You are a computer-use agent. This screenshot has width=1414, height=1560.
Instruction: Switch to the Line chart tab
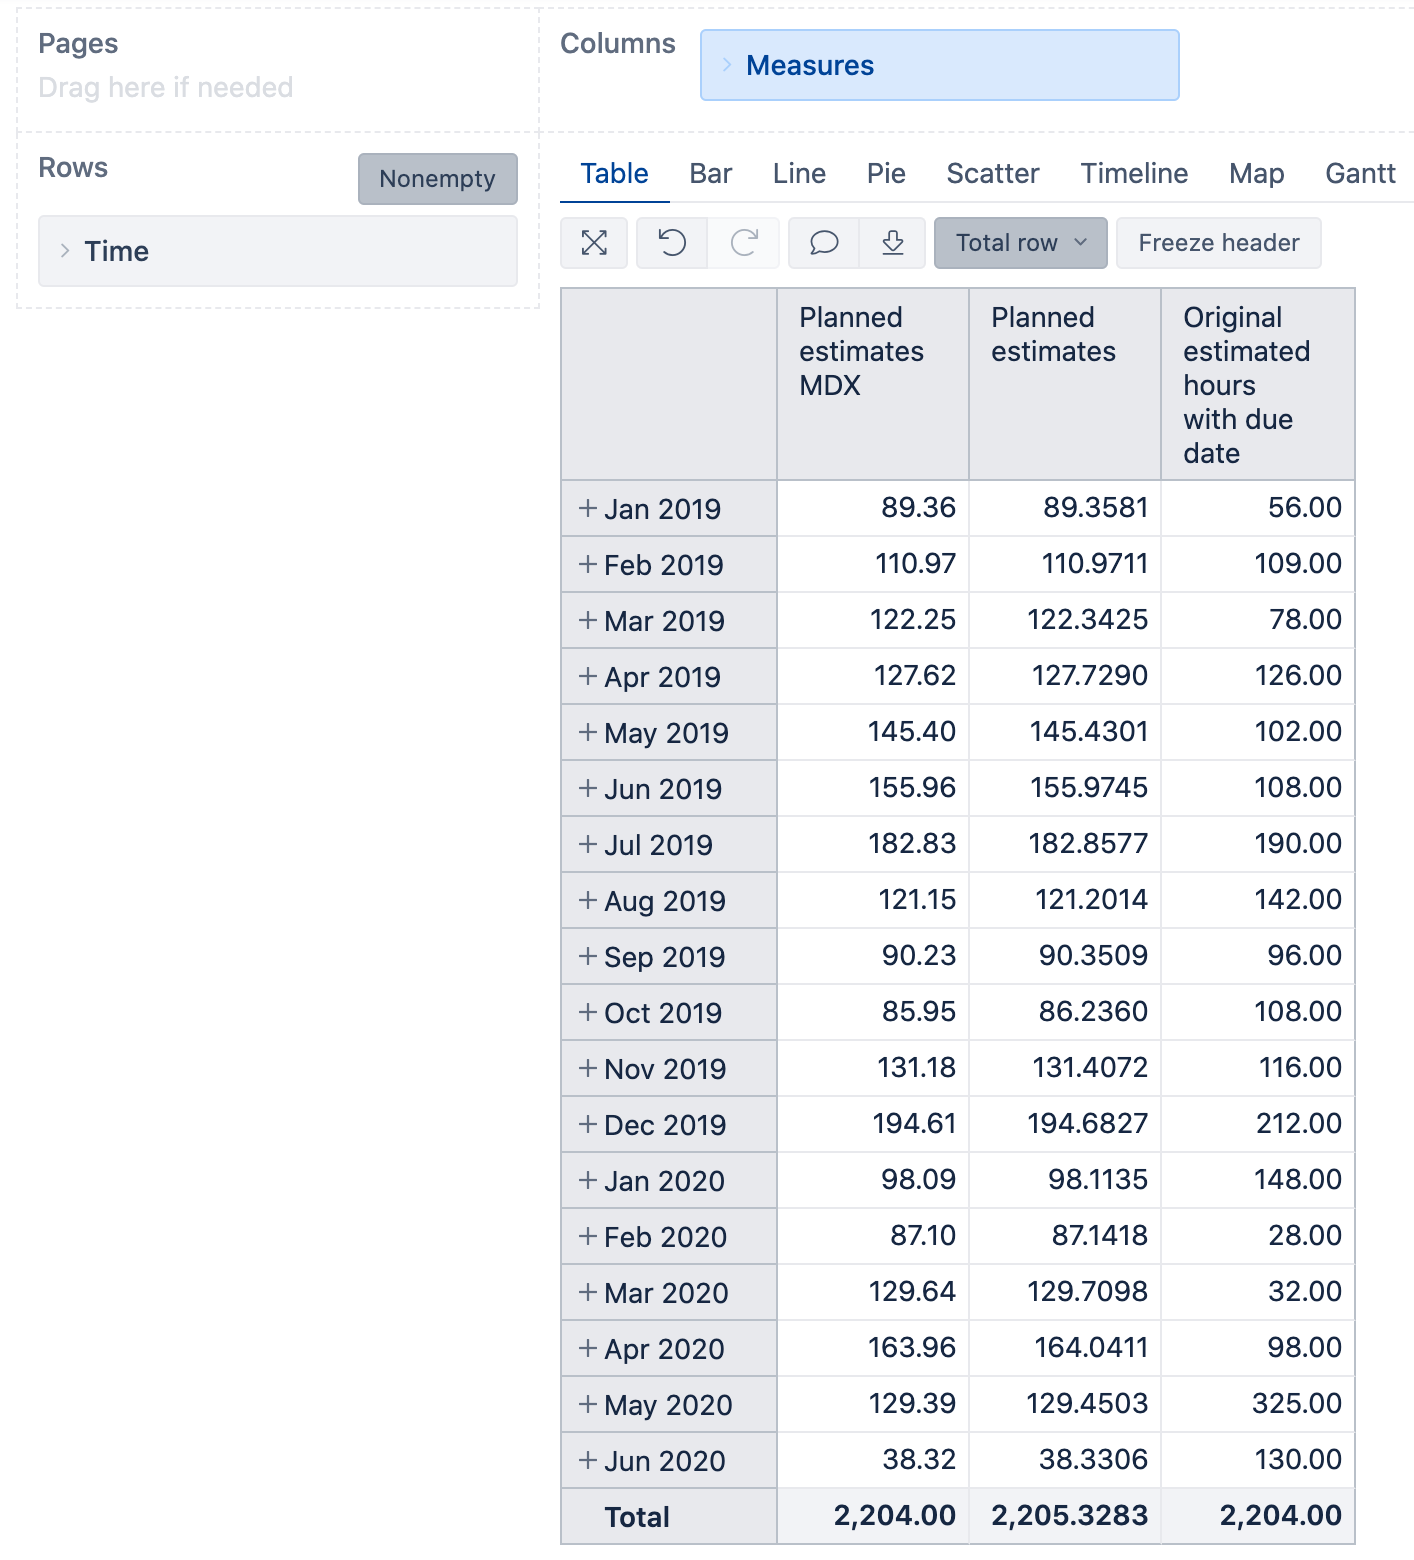coord(799,174)
